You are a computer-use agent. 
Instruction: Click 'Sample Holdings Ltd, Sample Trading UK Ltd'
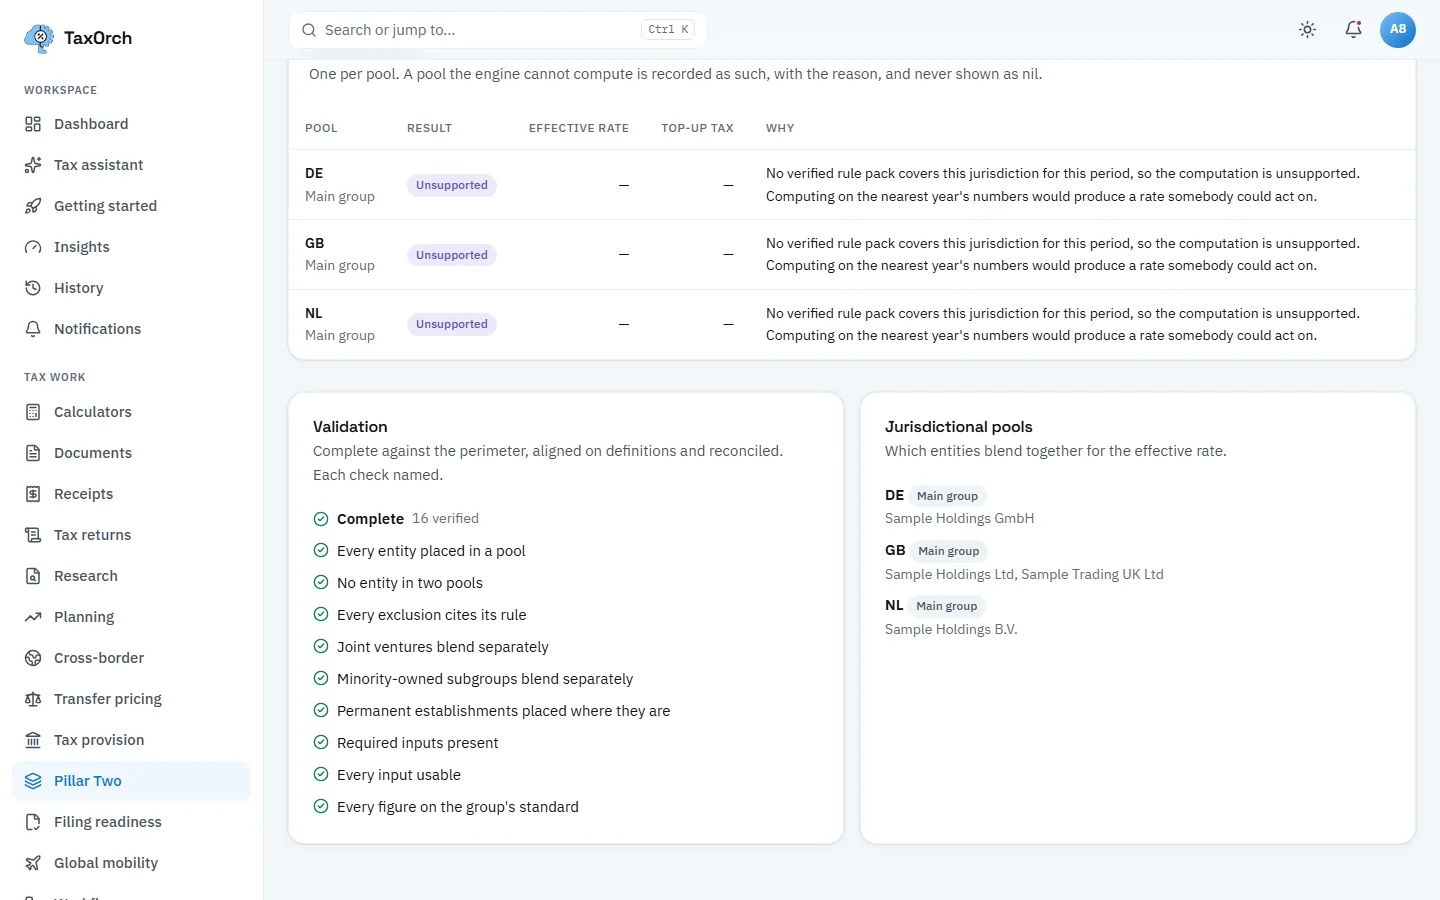pos(1024,574)
